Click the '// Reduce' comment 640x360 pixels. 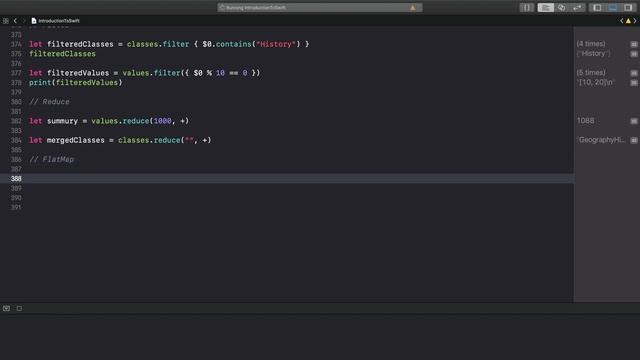coord(49,102)
